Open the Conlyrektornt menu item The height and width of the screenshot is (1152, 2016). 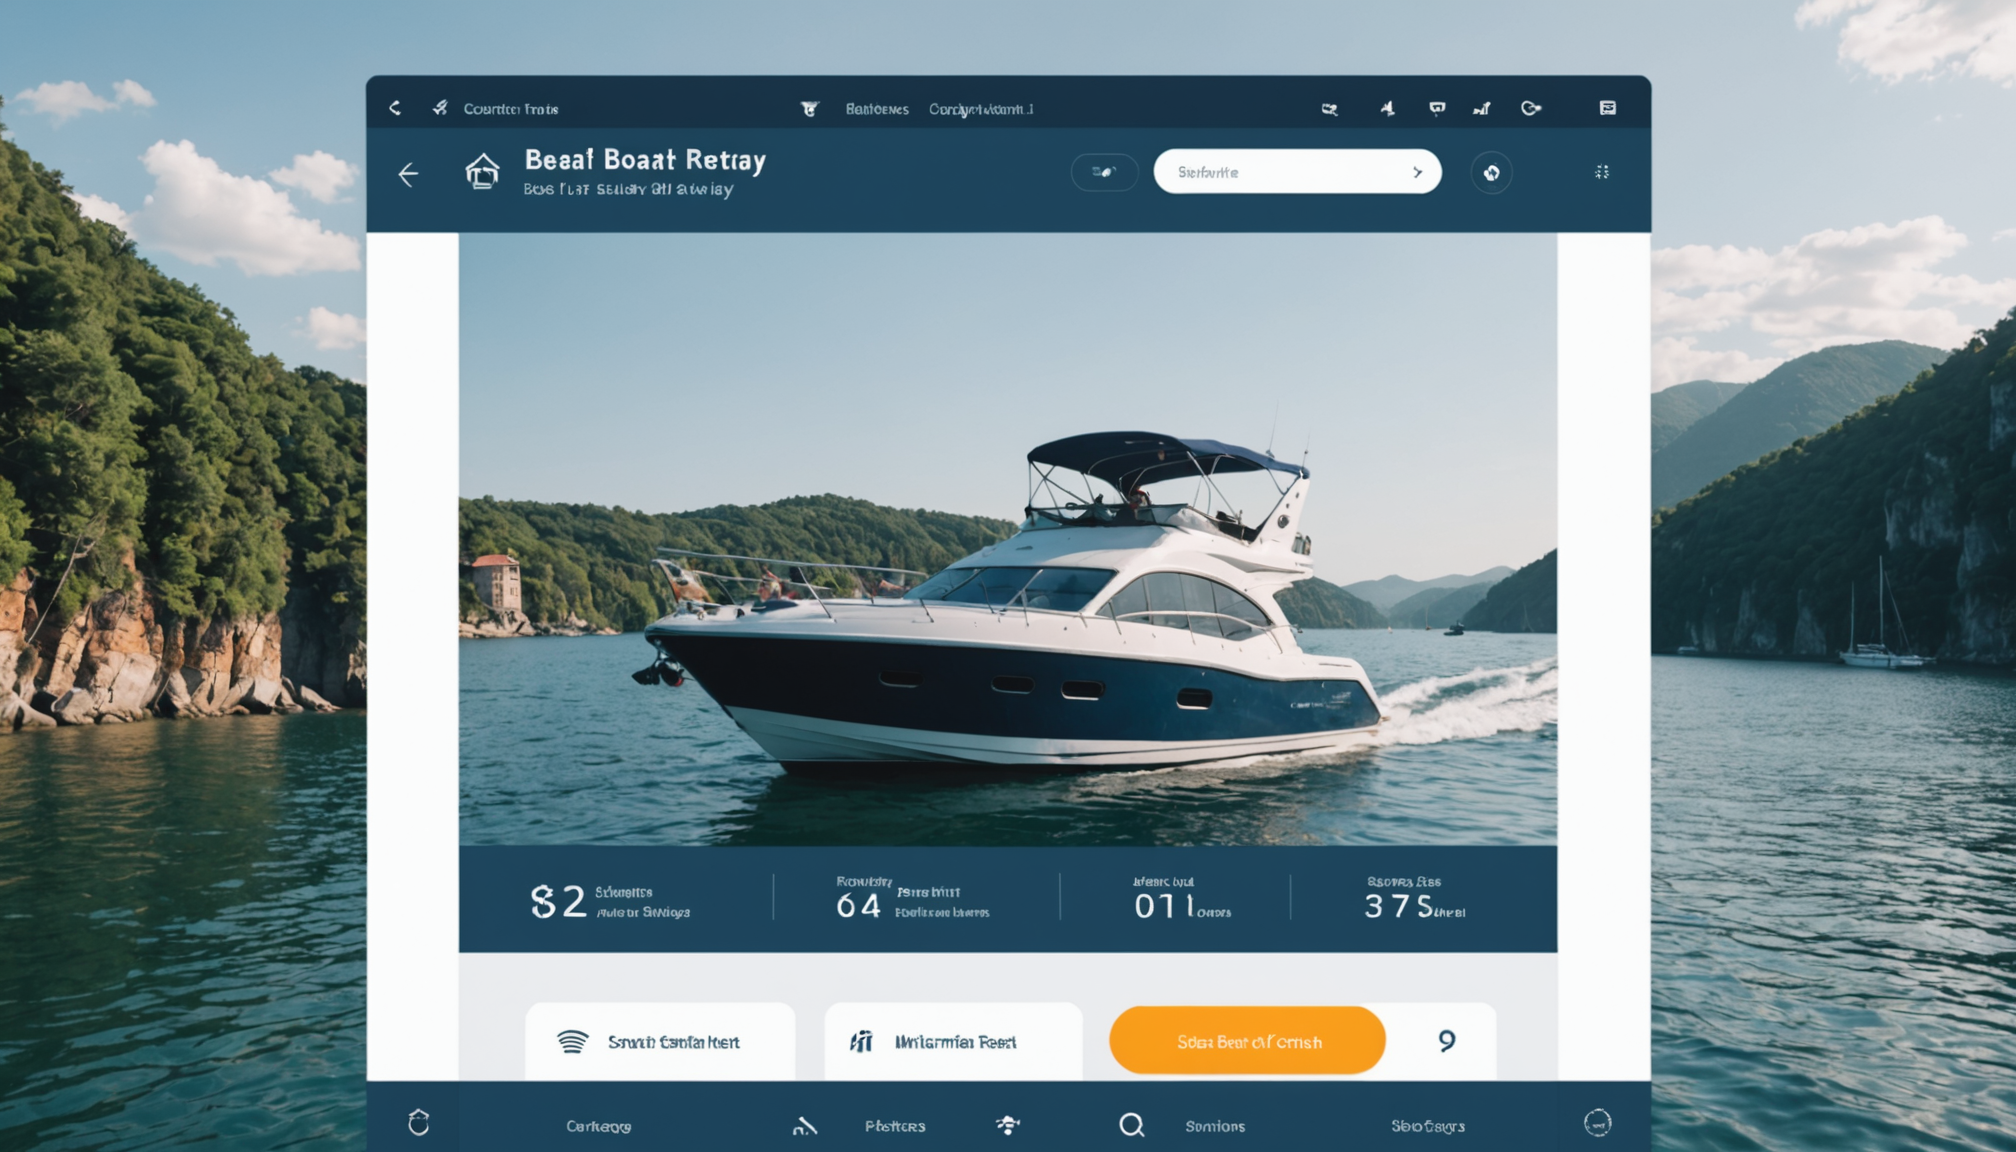click(981, 109)
